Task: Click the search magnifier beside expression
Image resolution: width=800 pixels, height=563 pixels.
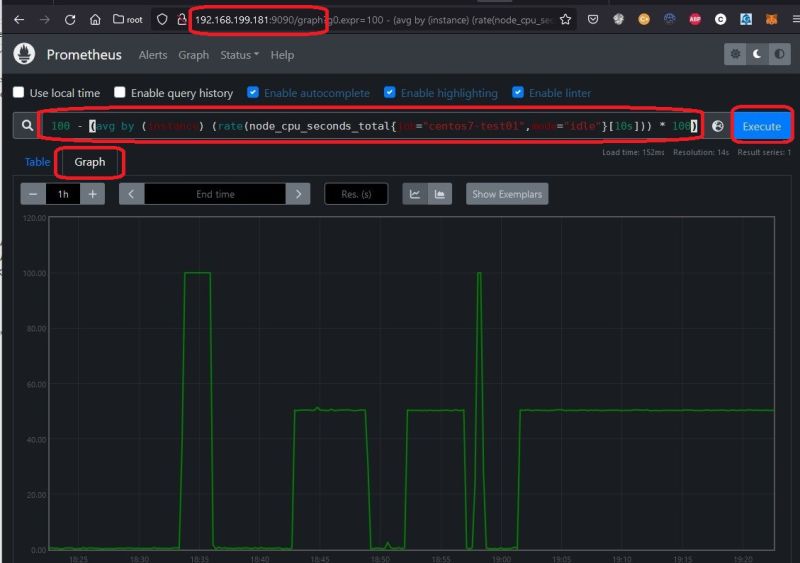Action: (27, 126)
